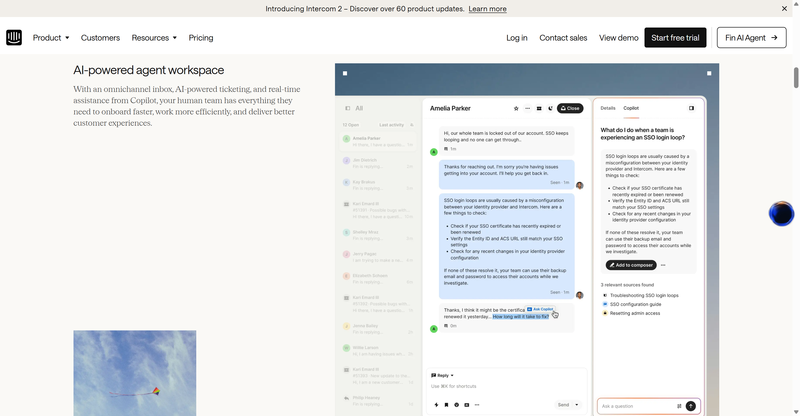Viewport: 800px width, 416px height.
Task: Expand the Send options dropdown arrow
Action: point(577,405)
